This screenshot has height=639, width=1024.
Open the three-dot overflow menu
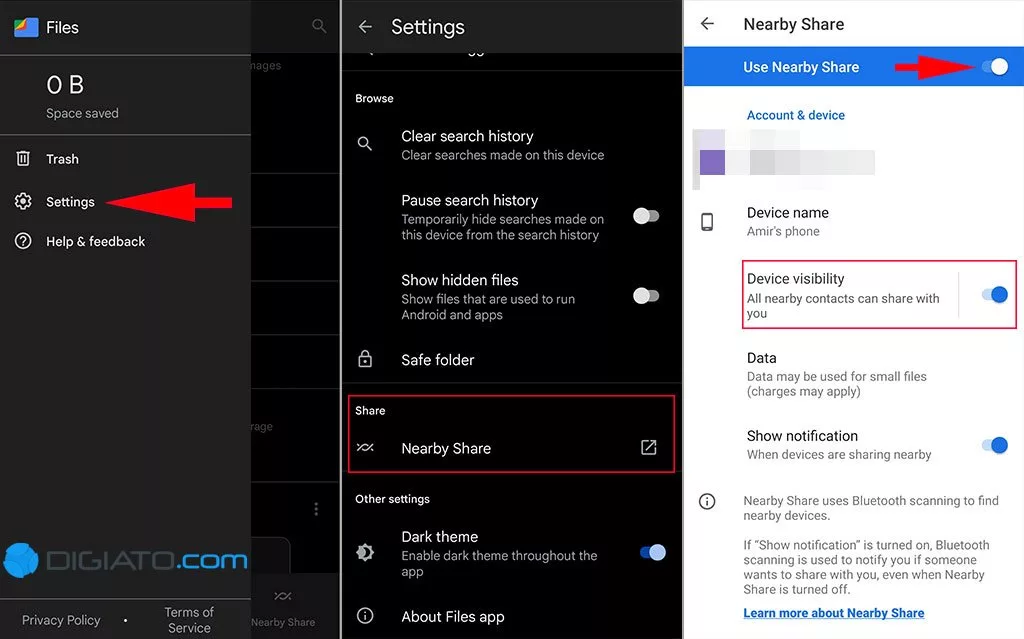tap(316, 509)
